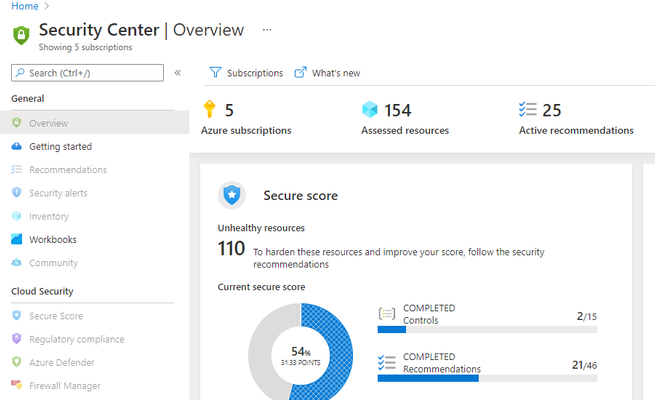The height and width of the screenshot is (400, 655).
Task: Open Security alerts in the sidebar
Action: [x=58, y=193]
